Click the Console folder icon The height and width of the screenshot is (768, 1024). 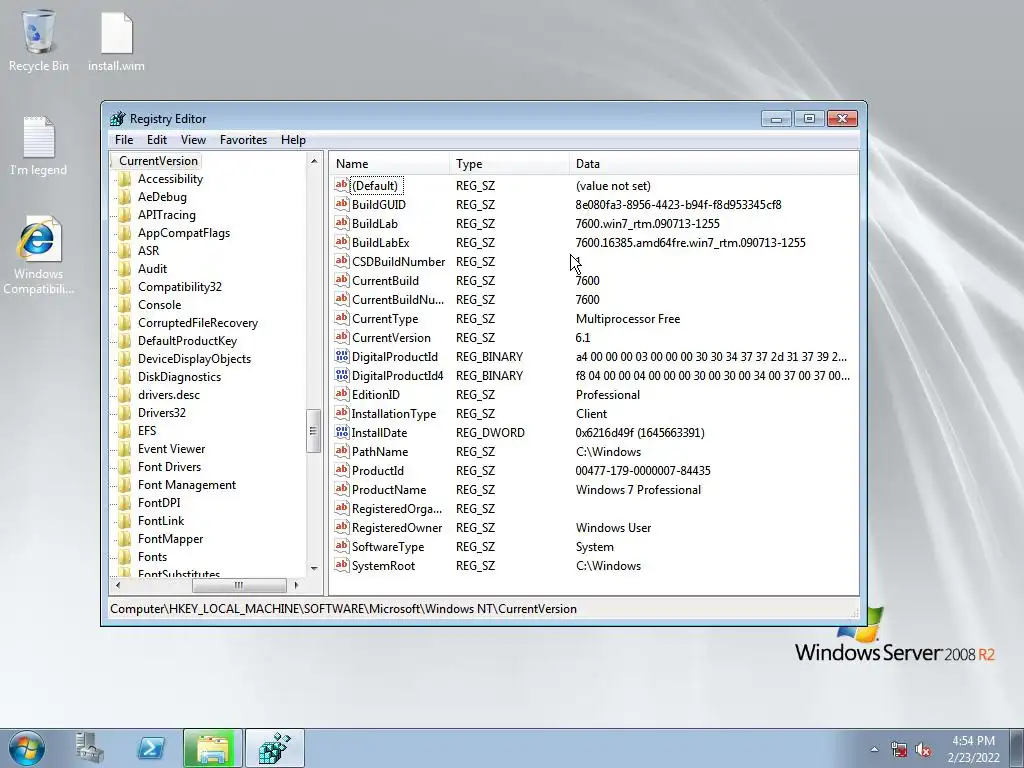point(124,305)
